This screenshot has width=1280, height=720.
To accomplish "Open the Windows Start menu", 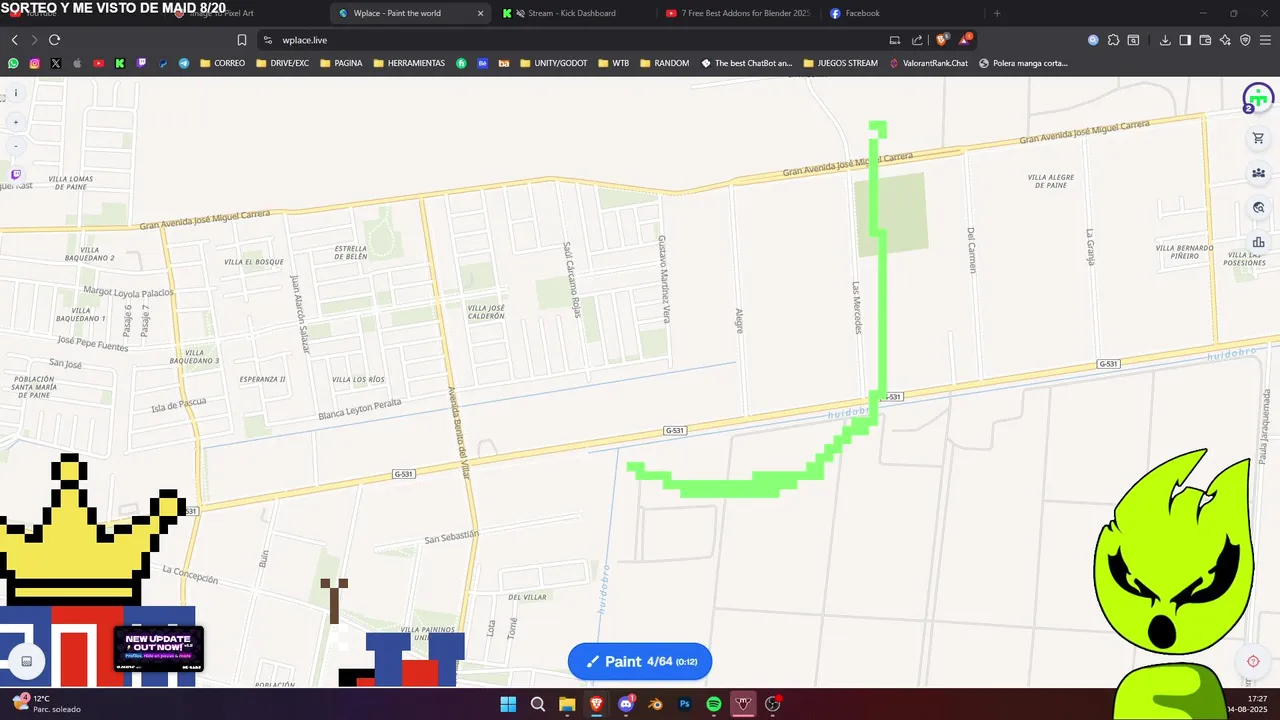I will [508, 704].
